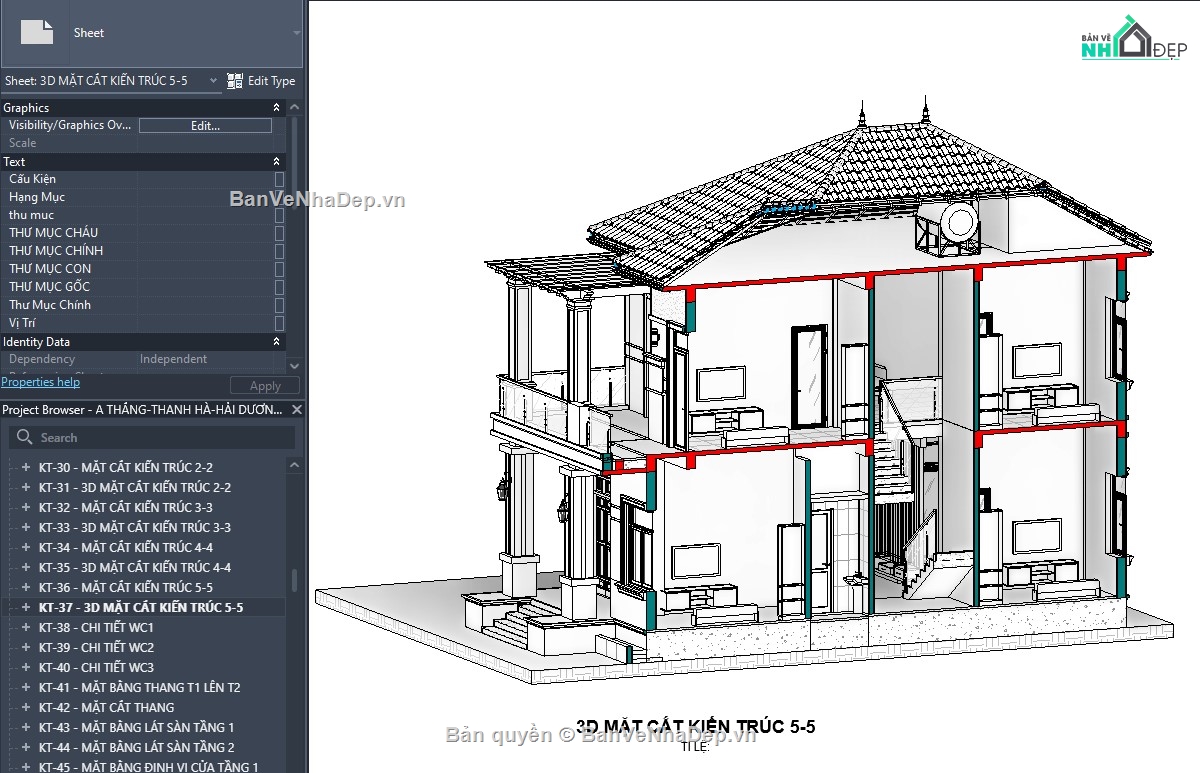
Task: Open the Sheet: 3D MẶT CẮT KIẾN TRÚC 5-5 dropdown
Action: pyautogui.click(x=111, y=81)
